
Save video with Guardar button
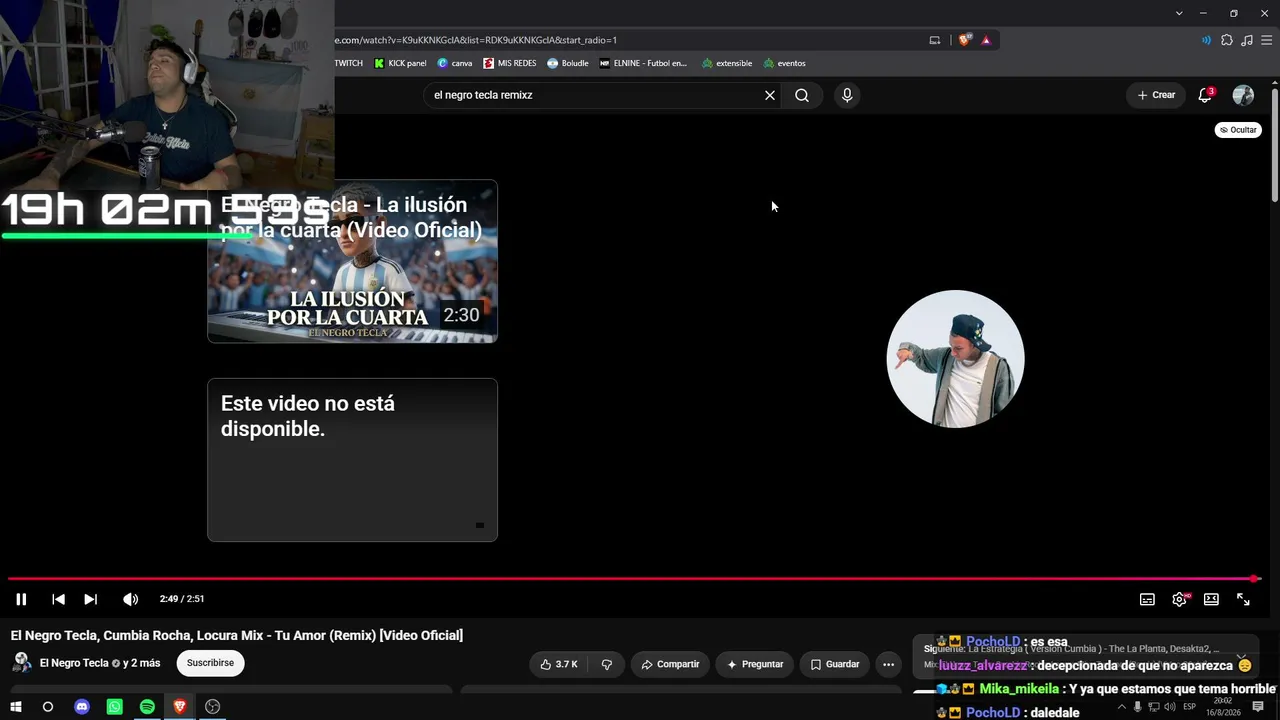point(835,664)
